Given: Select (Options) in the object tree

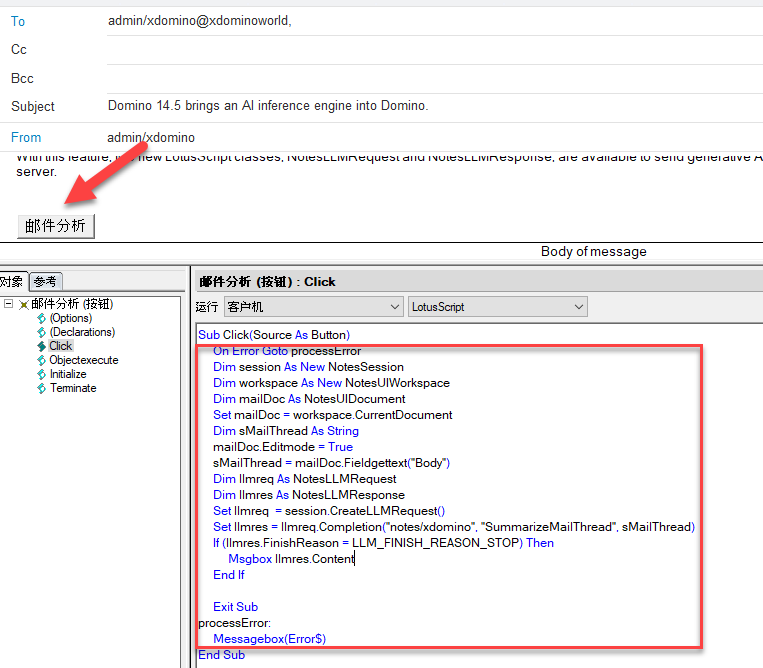Looking at the screenshot, I should [71, 318].
